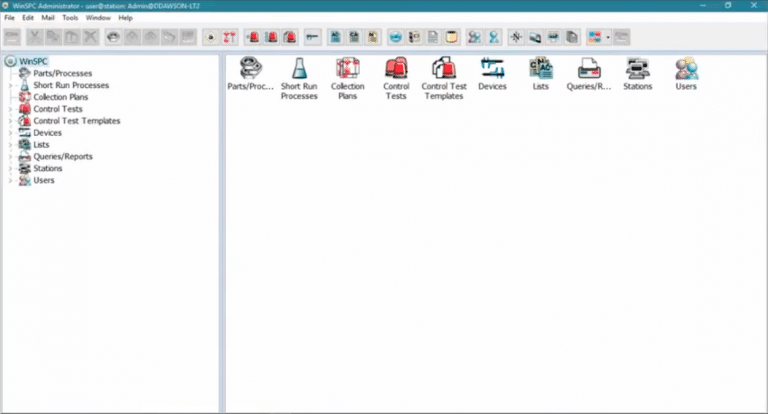Open the Tools menu
768x414 pixels.
click(70, 18)
